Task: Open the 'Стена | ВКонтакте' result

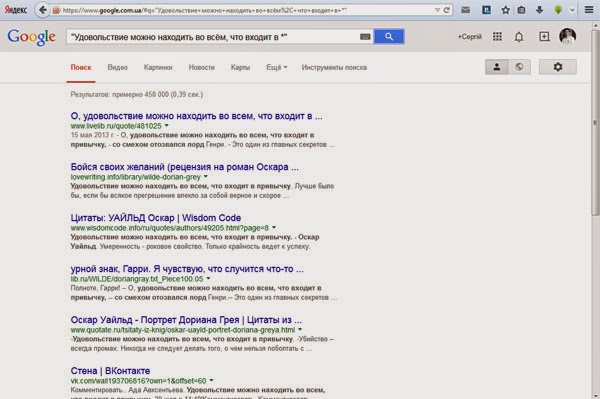Action: coord(110,371)
